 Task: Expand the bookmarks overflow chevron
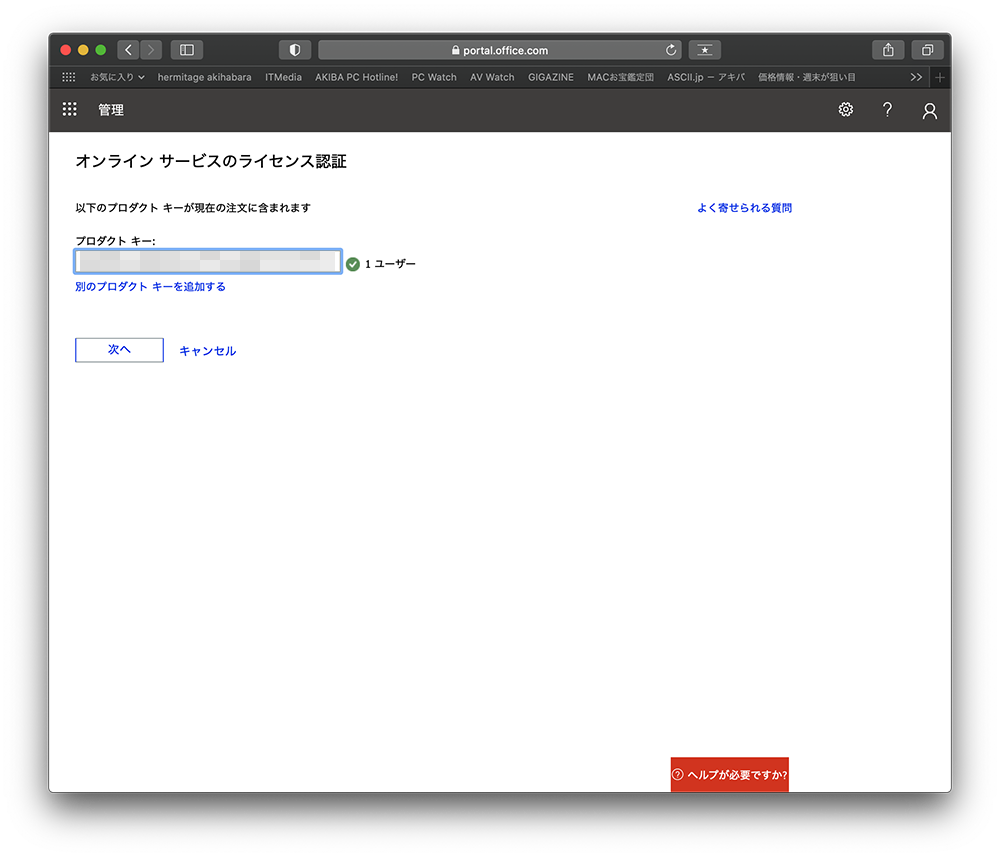coord(915,77)
